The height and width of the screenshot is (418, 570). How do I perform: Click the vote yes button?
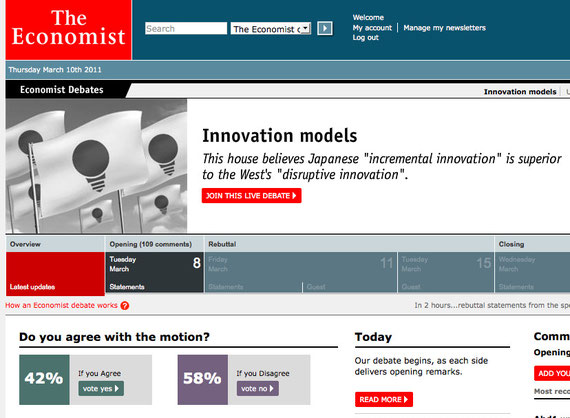[x=101, y=389]
